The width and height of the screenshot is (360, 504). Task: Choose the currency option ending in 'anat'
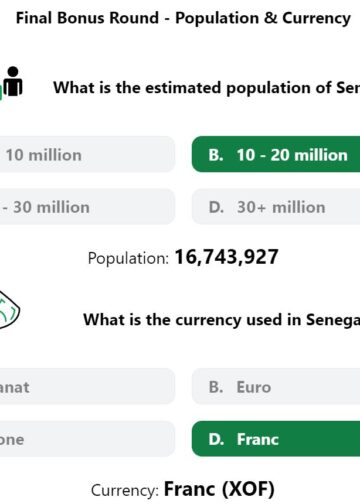pos(87,387)
